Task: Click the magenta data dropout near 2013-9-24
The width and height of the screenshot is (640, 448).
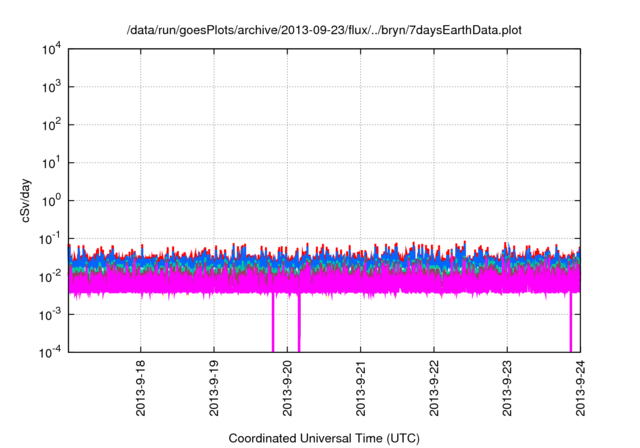Action: click(571, 322)
